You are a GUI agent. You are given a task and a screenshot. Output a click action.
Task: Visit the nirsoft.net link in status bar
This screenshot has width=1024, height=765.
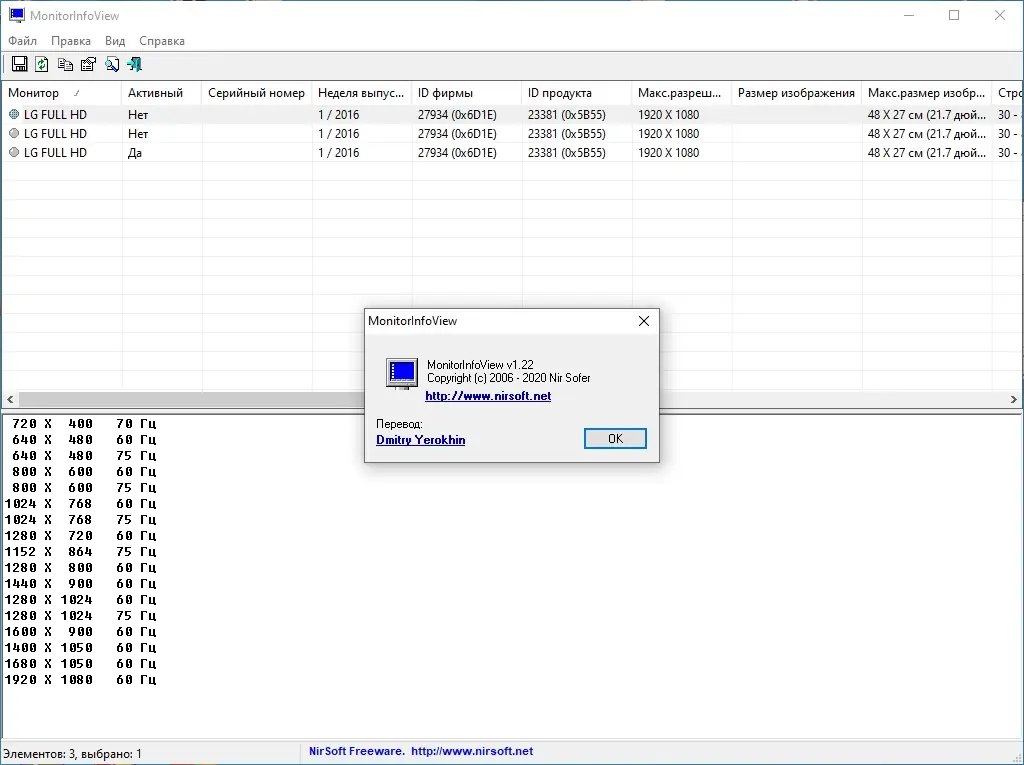point(472,751)
